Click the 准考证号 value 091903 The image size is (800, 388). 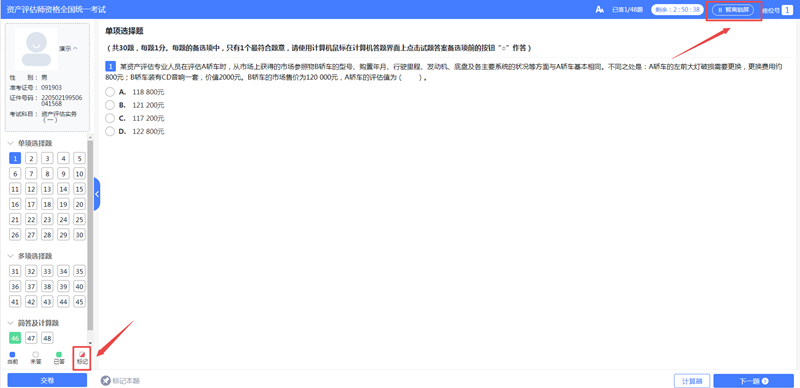(x=52, y=87)
